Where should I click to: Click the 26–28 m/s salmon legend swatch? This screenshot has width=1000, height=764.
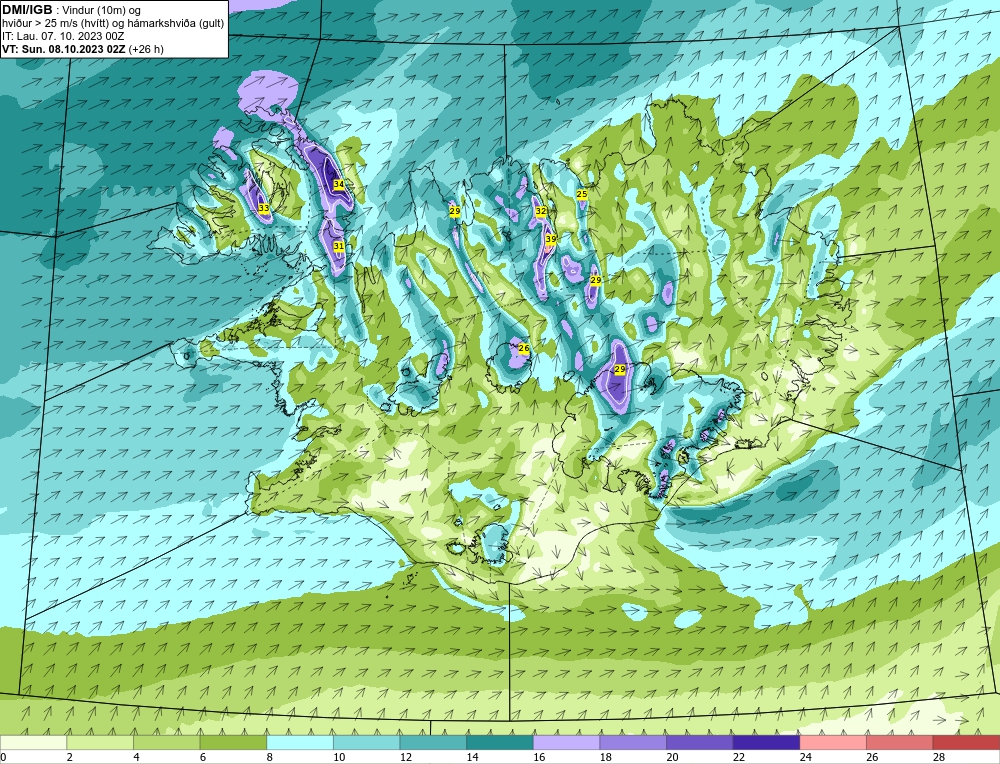pyautogui.click(x=900, y=742)
